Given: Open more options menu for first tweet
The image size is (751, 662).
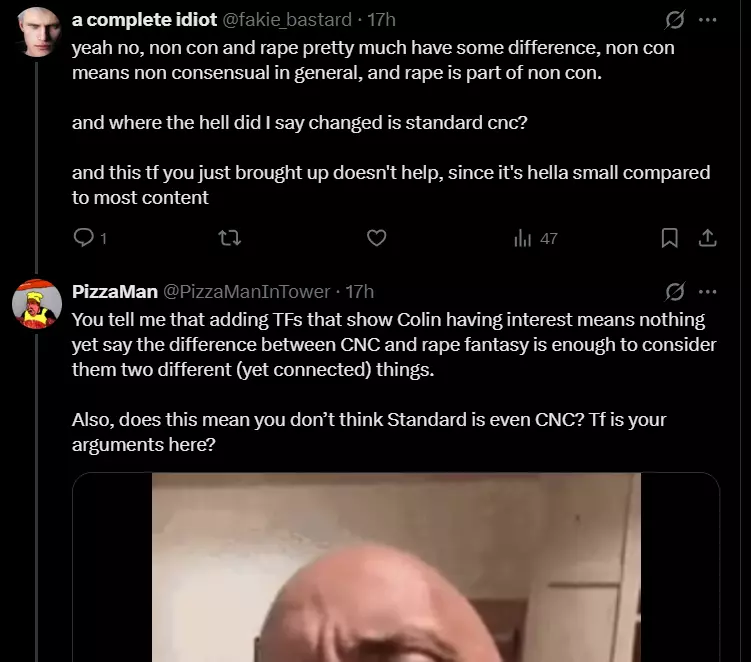Looking at the screenshot, I should (x=708, y=20).
